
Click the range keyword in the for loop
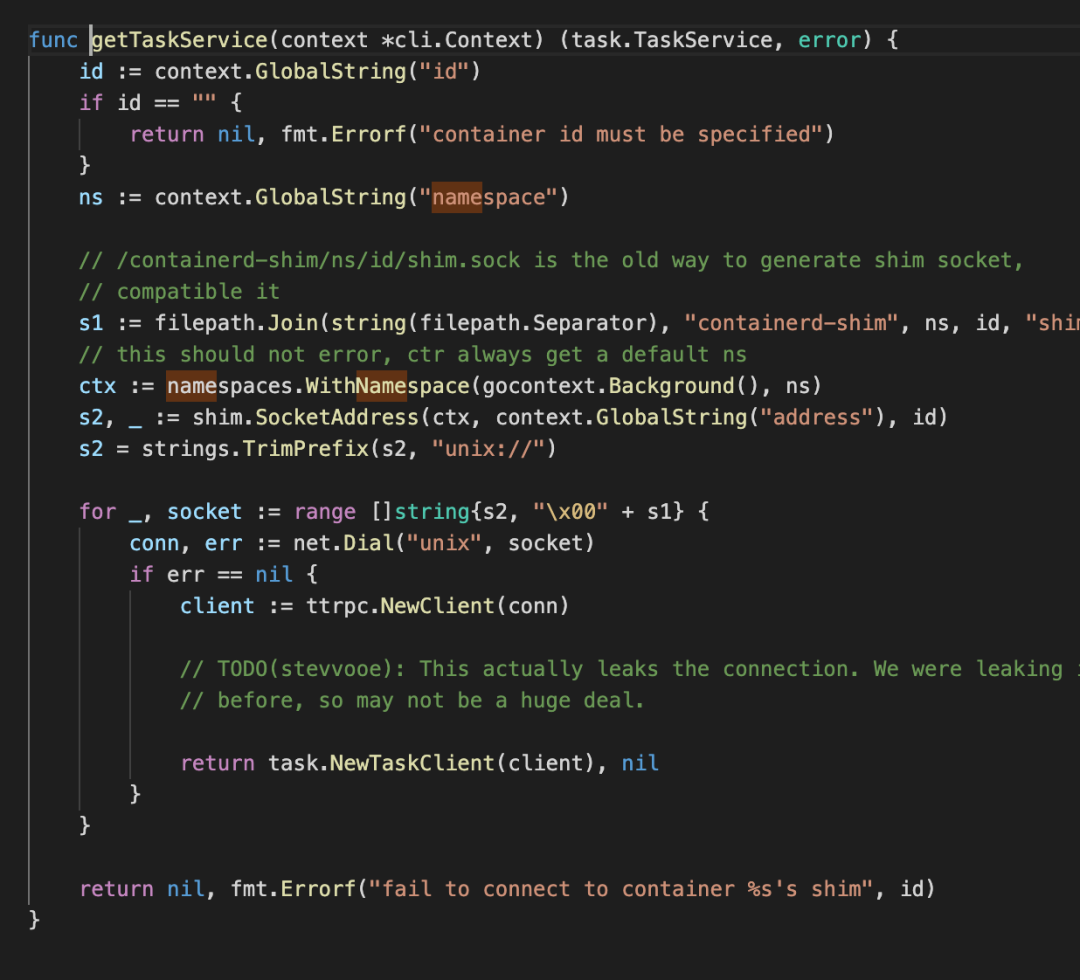(324, 512)
